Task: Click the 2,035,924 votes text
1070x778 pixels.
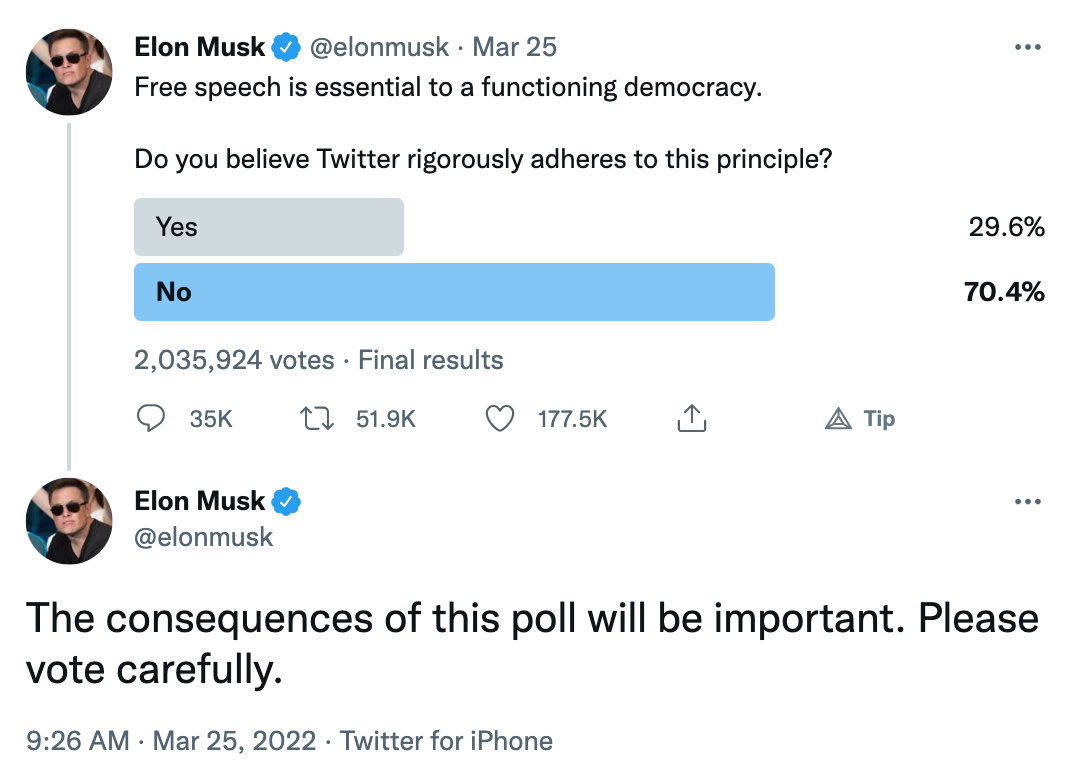Action: pos(234,360)
